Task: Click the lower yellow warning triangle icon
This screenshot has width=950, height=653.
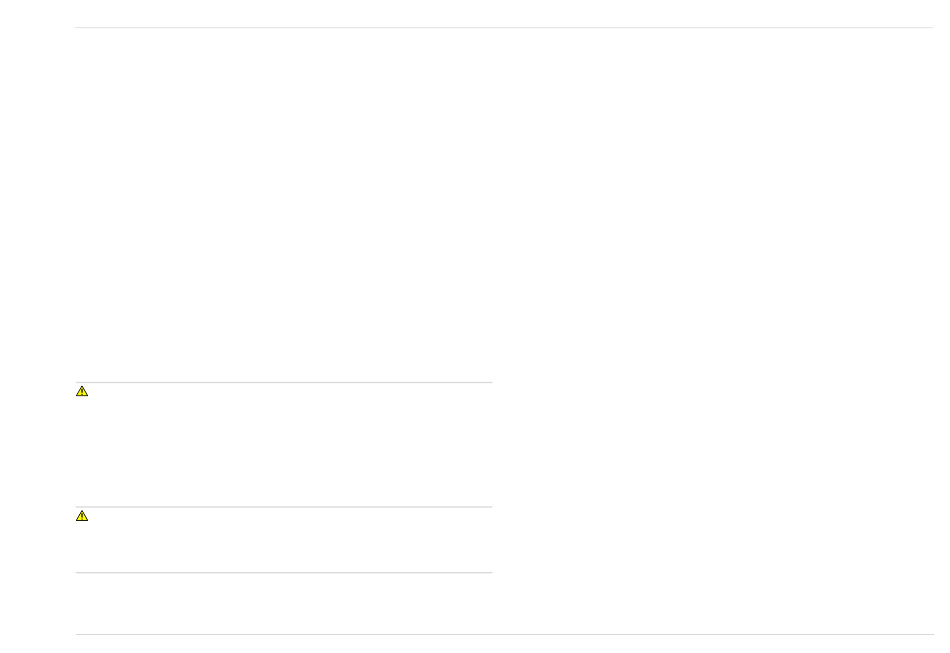Action: (x=82, y=515)
